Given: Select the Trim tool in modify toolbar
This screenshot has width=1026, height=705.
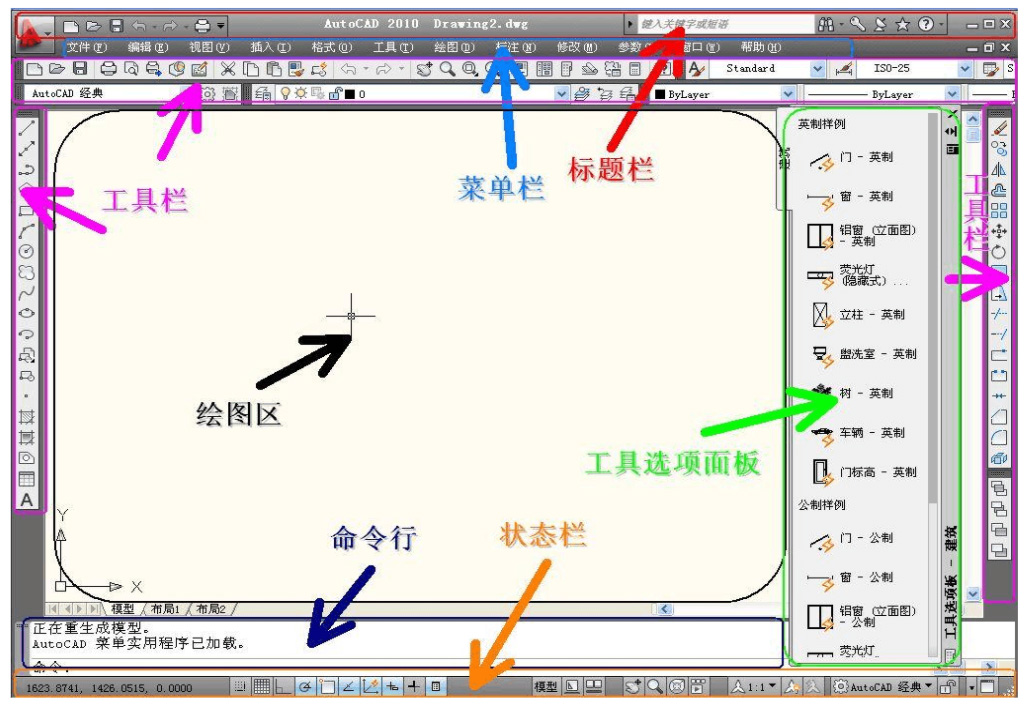Looking at the screenshot, I should [999, 314].
